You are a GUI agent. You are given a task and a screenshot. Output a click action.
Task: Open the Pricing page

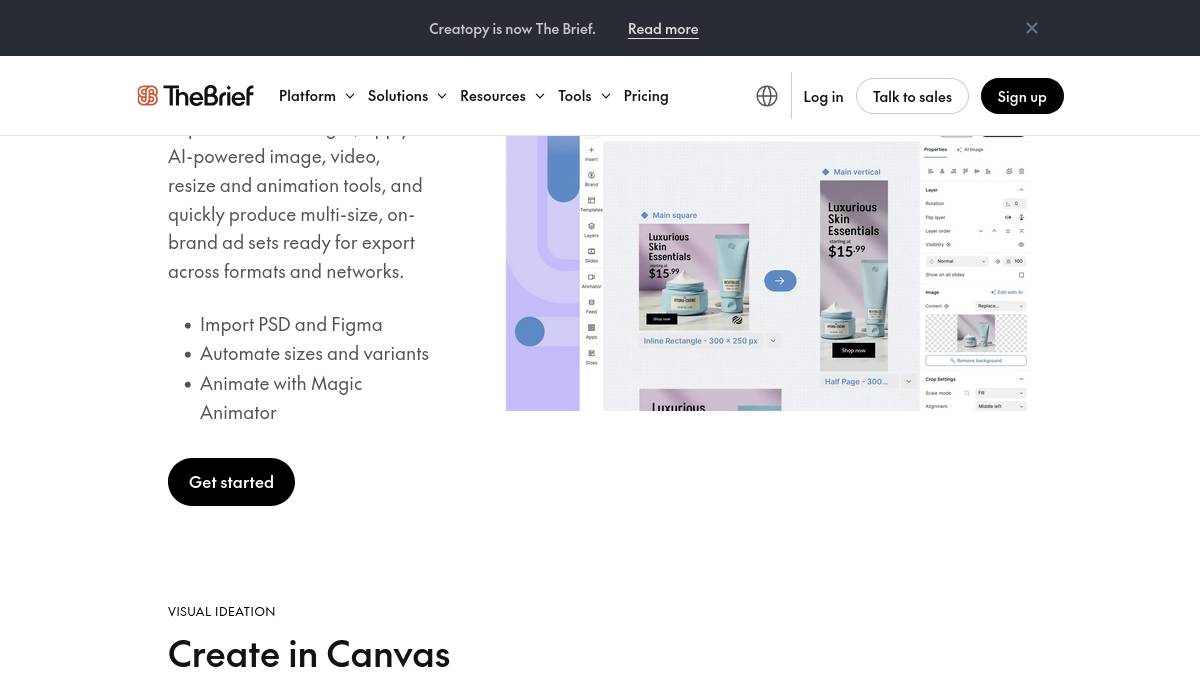click(x=646, y=96)
